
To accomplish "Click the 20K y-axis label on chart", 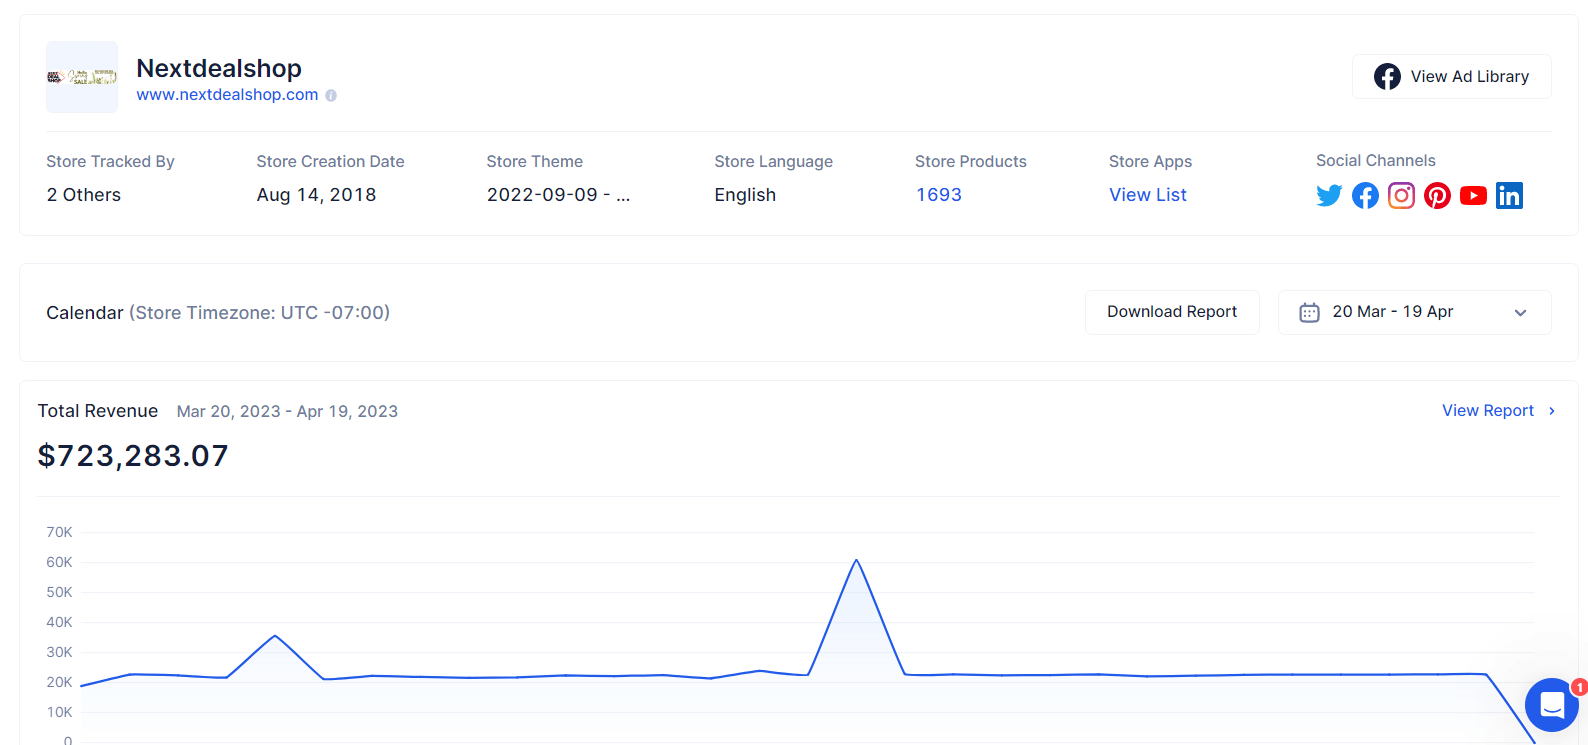I will (x=59, y=682).
